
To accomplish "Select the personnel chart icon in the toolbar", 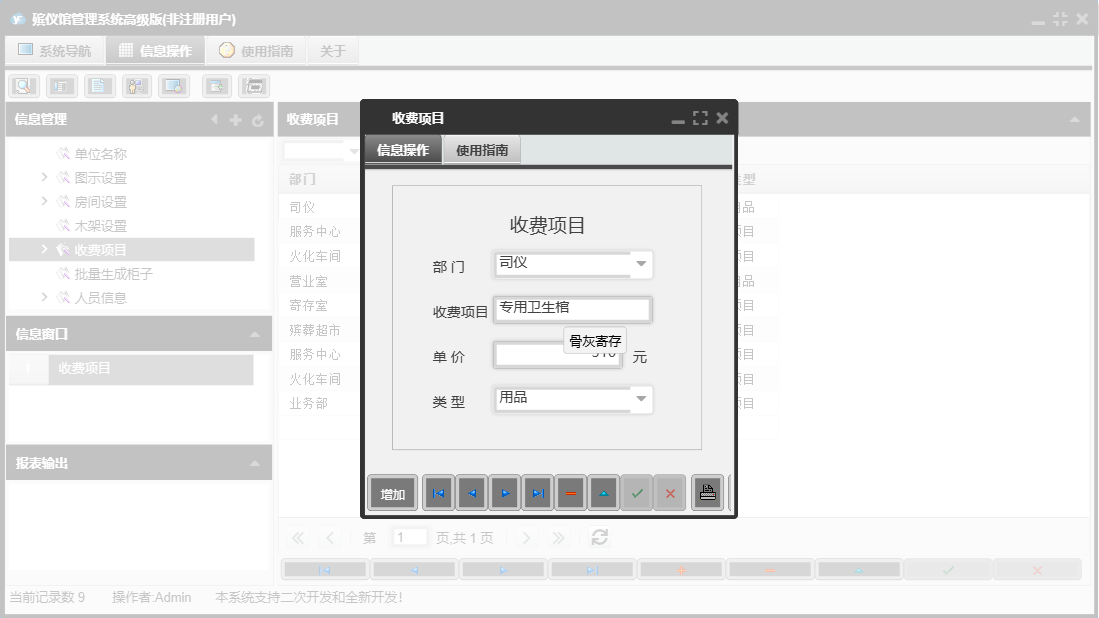I will click(135, 85).
